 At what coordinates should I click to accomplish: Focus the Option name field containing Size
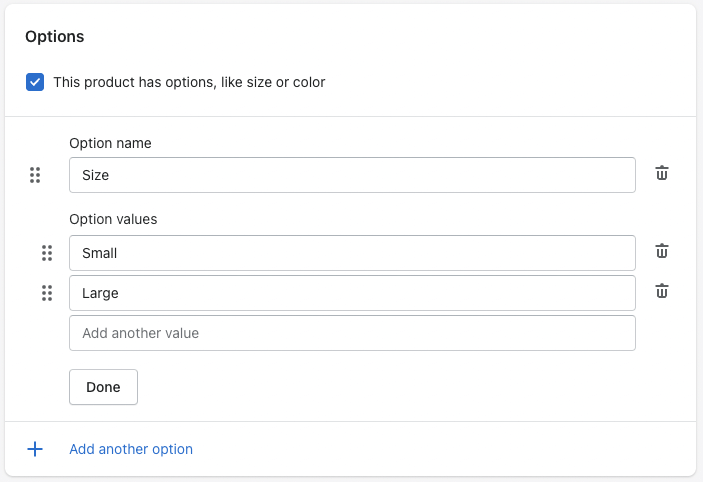[x=352, y=175]
